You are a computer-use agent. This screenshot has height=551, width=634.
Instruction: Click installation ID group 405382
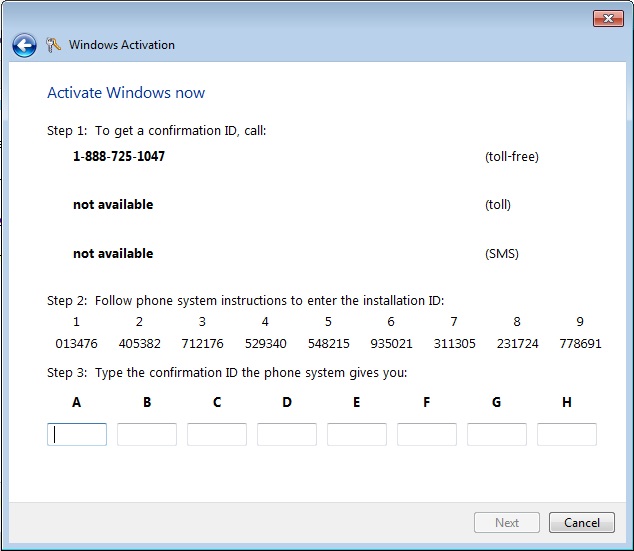tap(139, 344)
